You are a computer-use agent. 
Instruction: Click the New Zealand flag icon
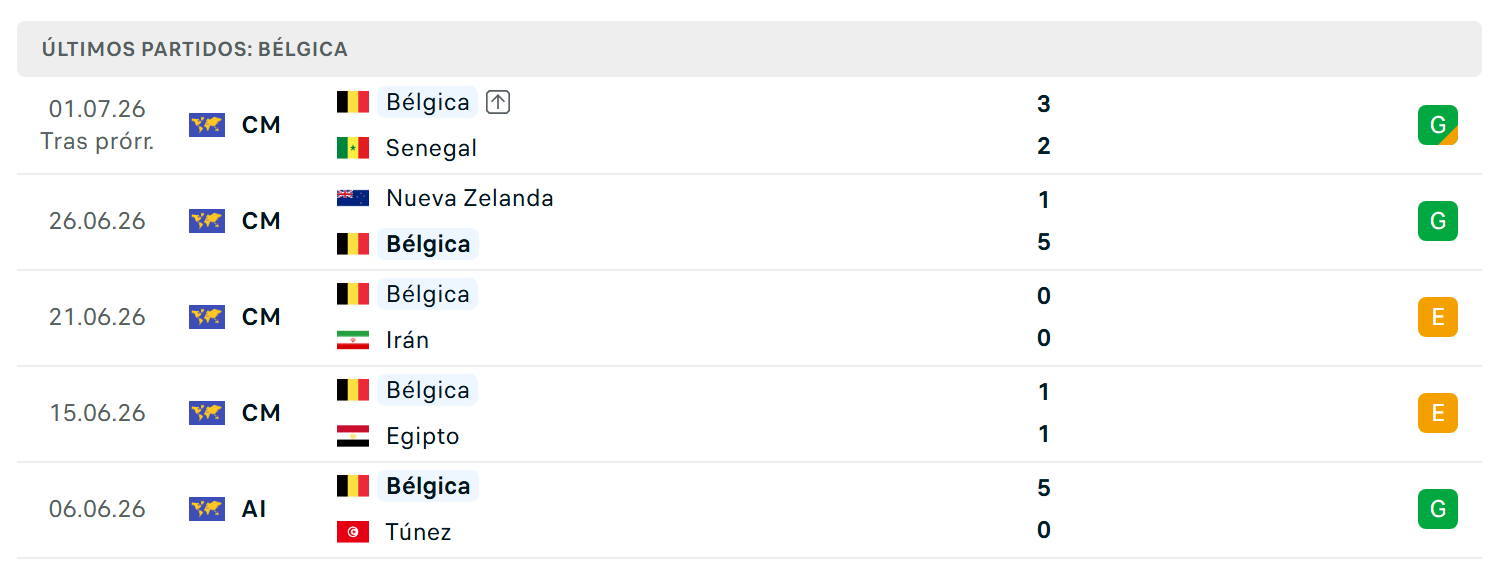coord(353,198)
